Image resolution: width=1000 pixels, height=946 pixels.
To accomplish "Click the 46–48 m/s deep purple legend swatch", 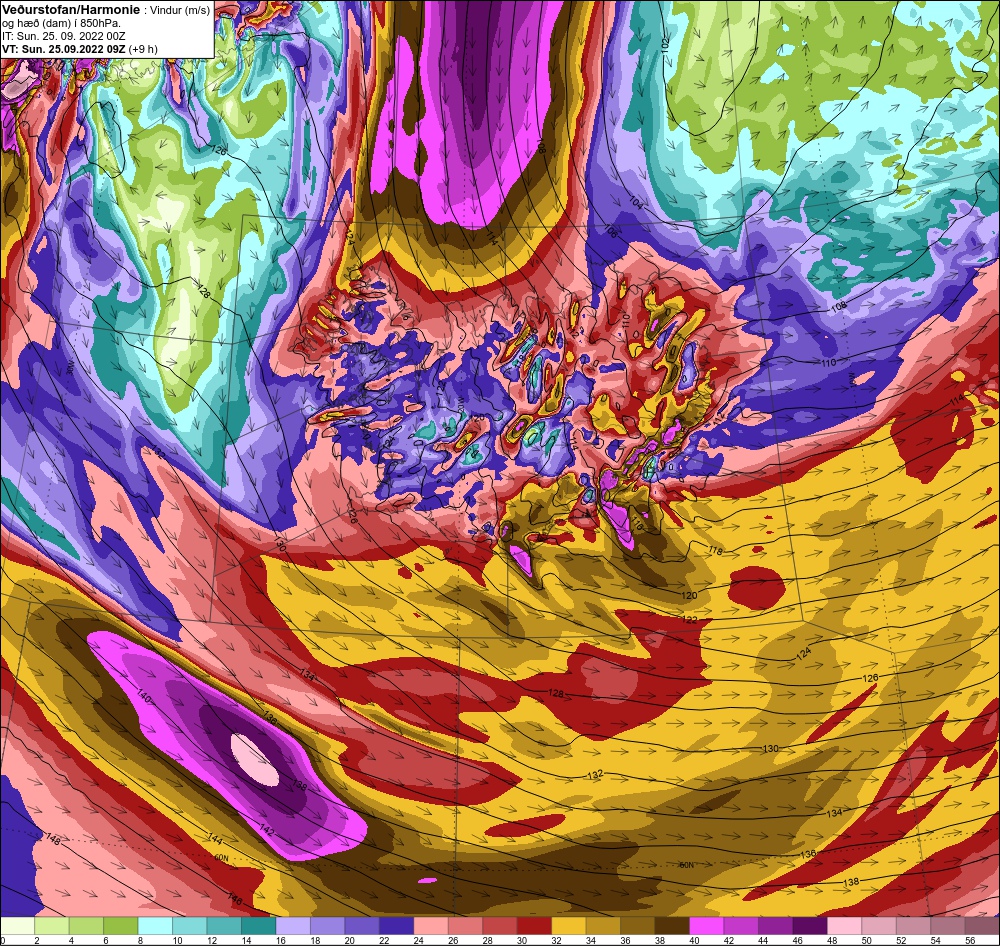I will click(809, 926).
